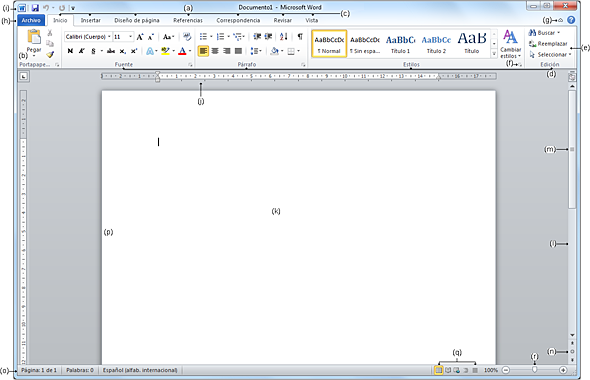
Task: Open the Seleccionar dropdown
Action: point(550,55)
